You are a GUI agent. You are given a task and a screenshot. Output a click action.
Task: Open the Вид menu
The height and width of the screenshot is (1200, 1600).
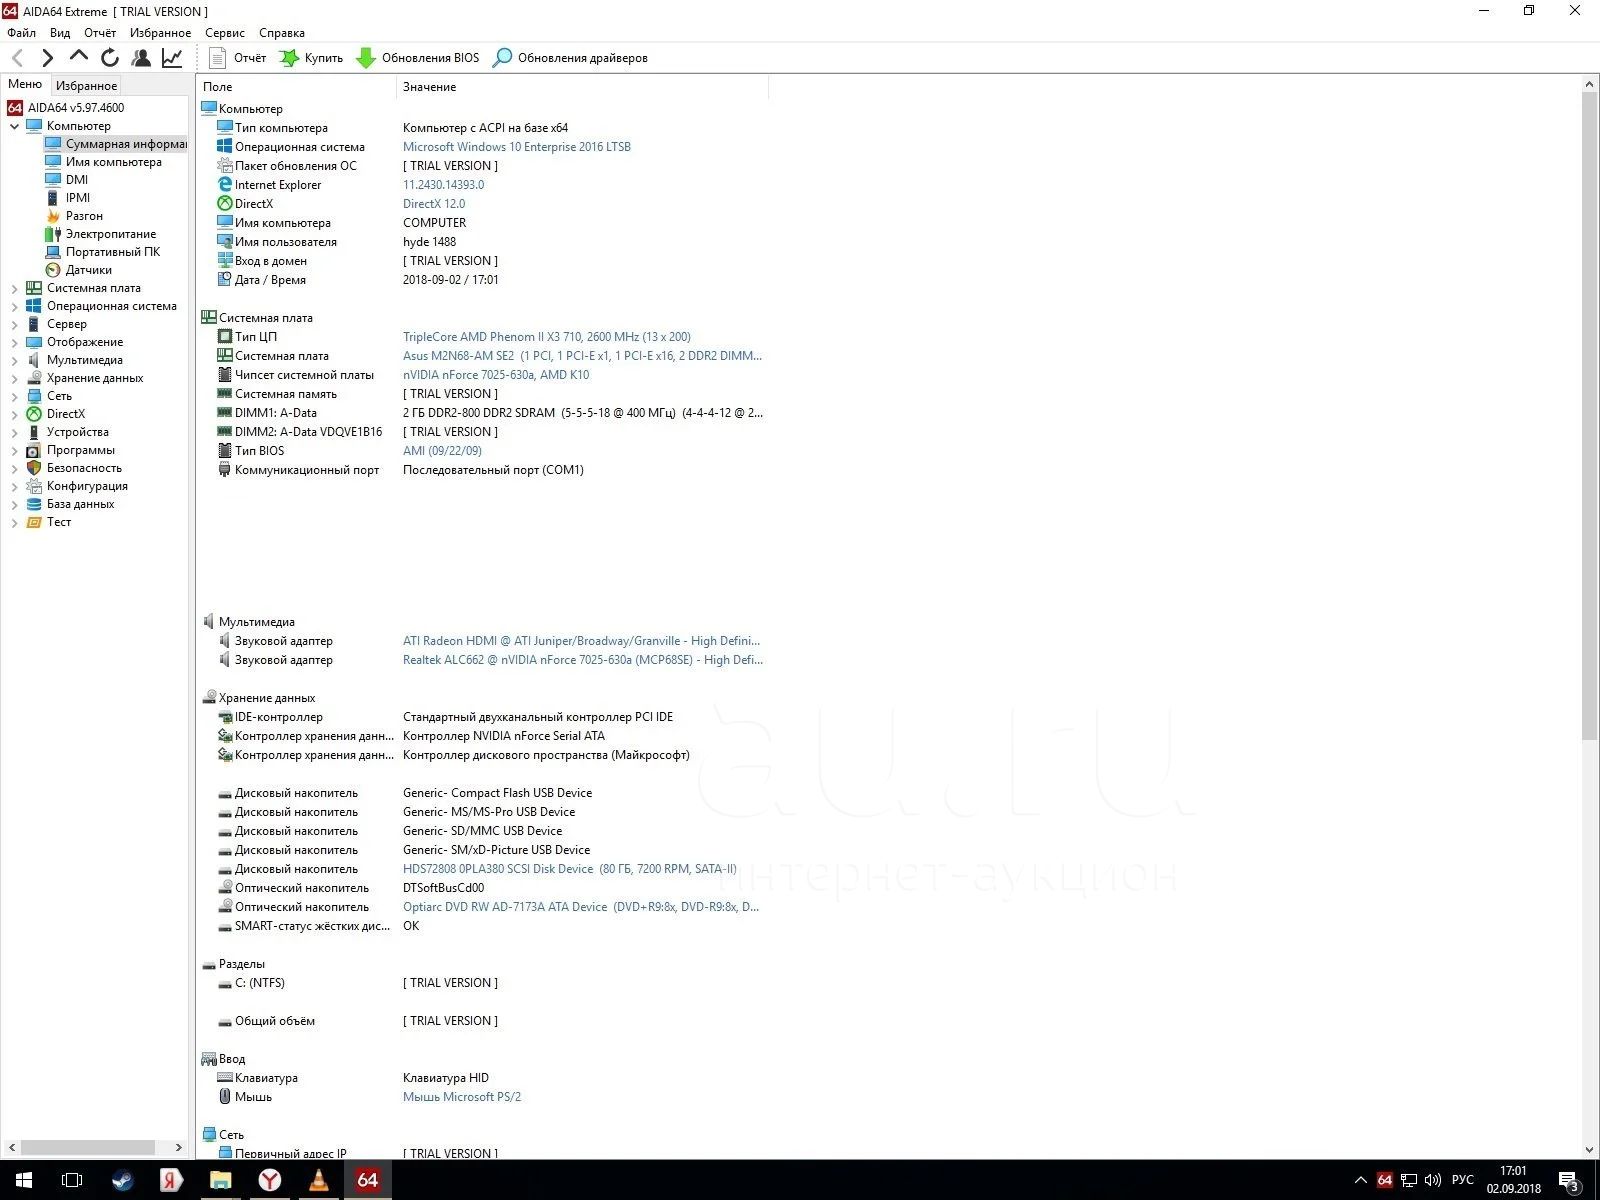point(60,33)
